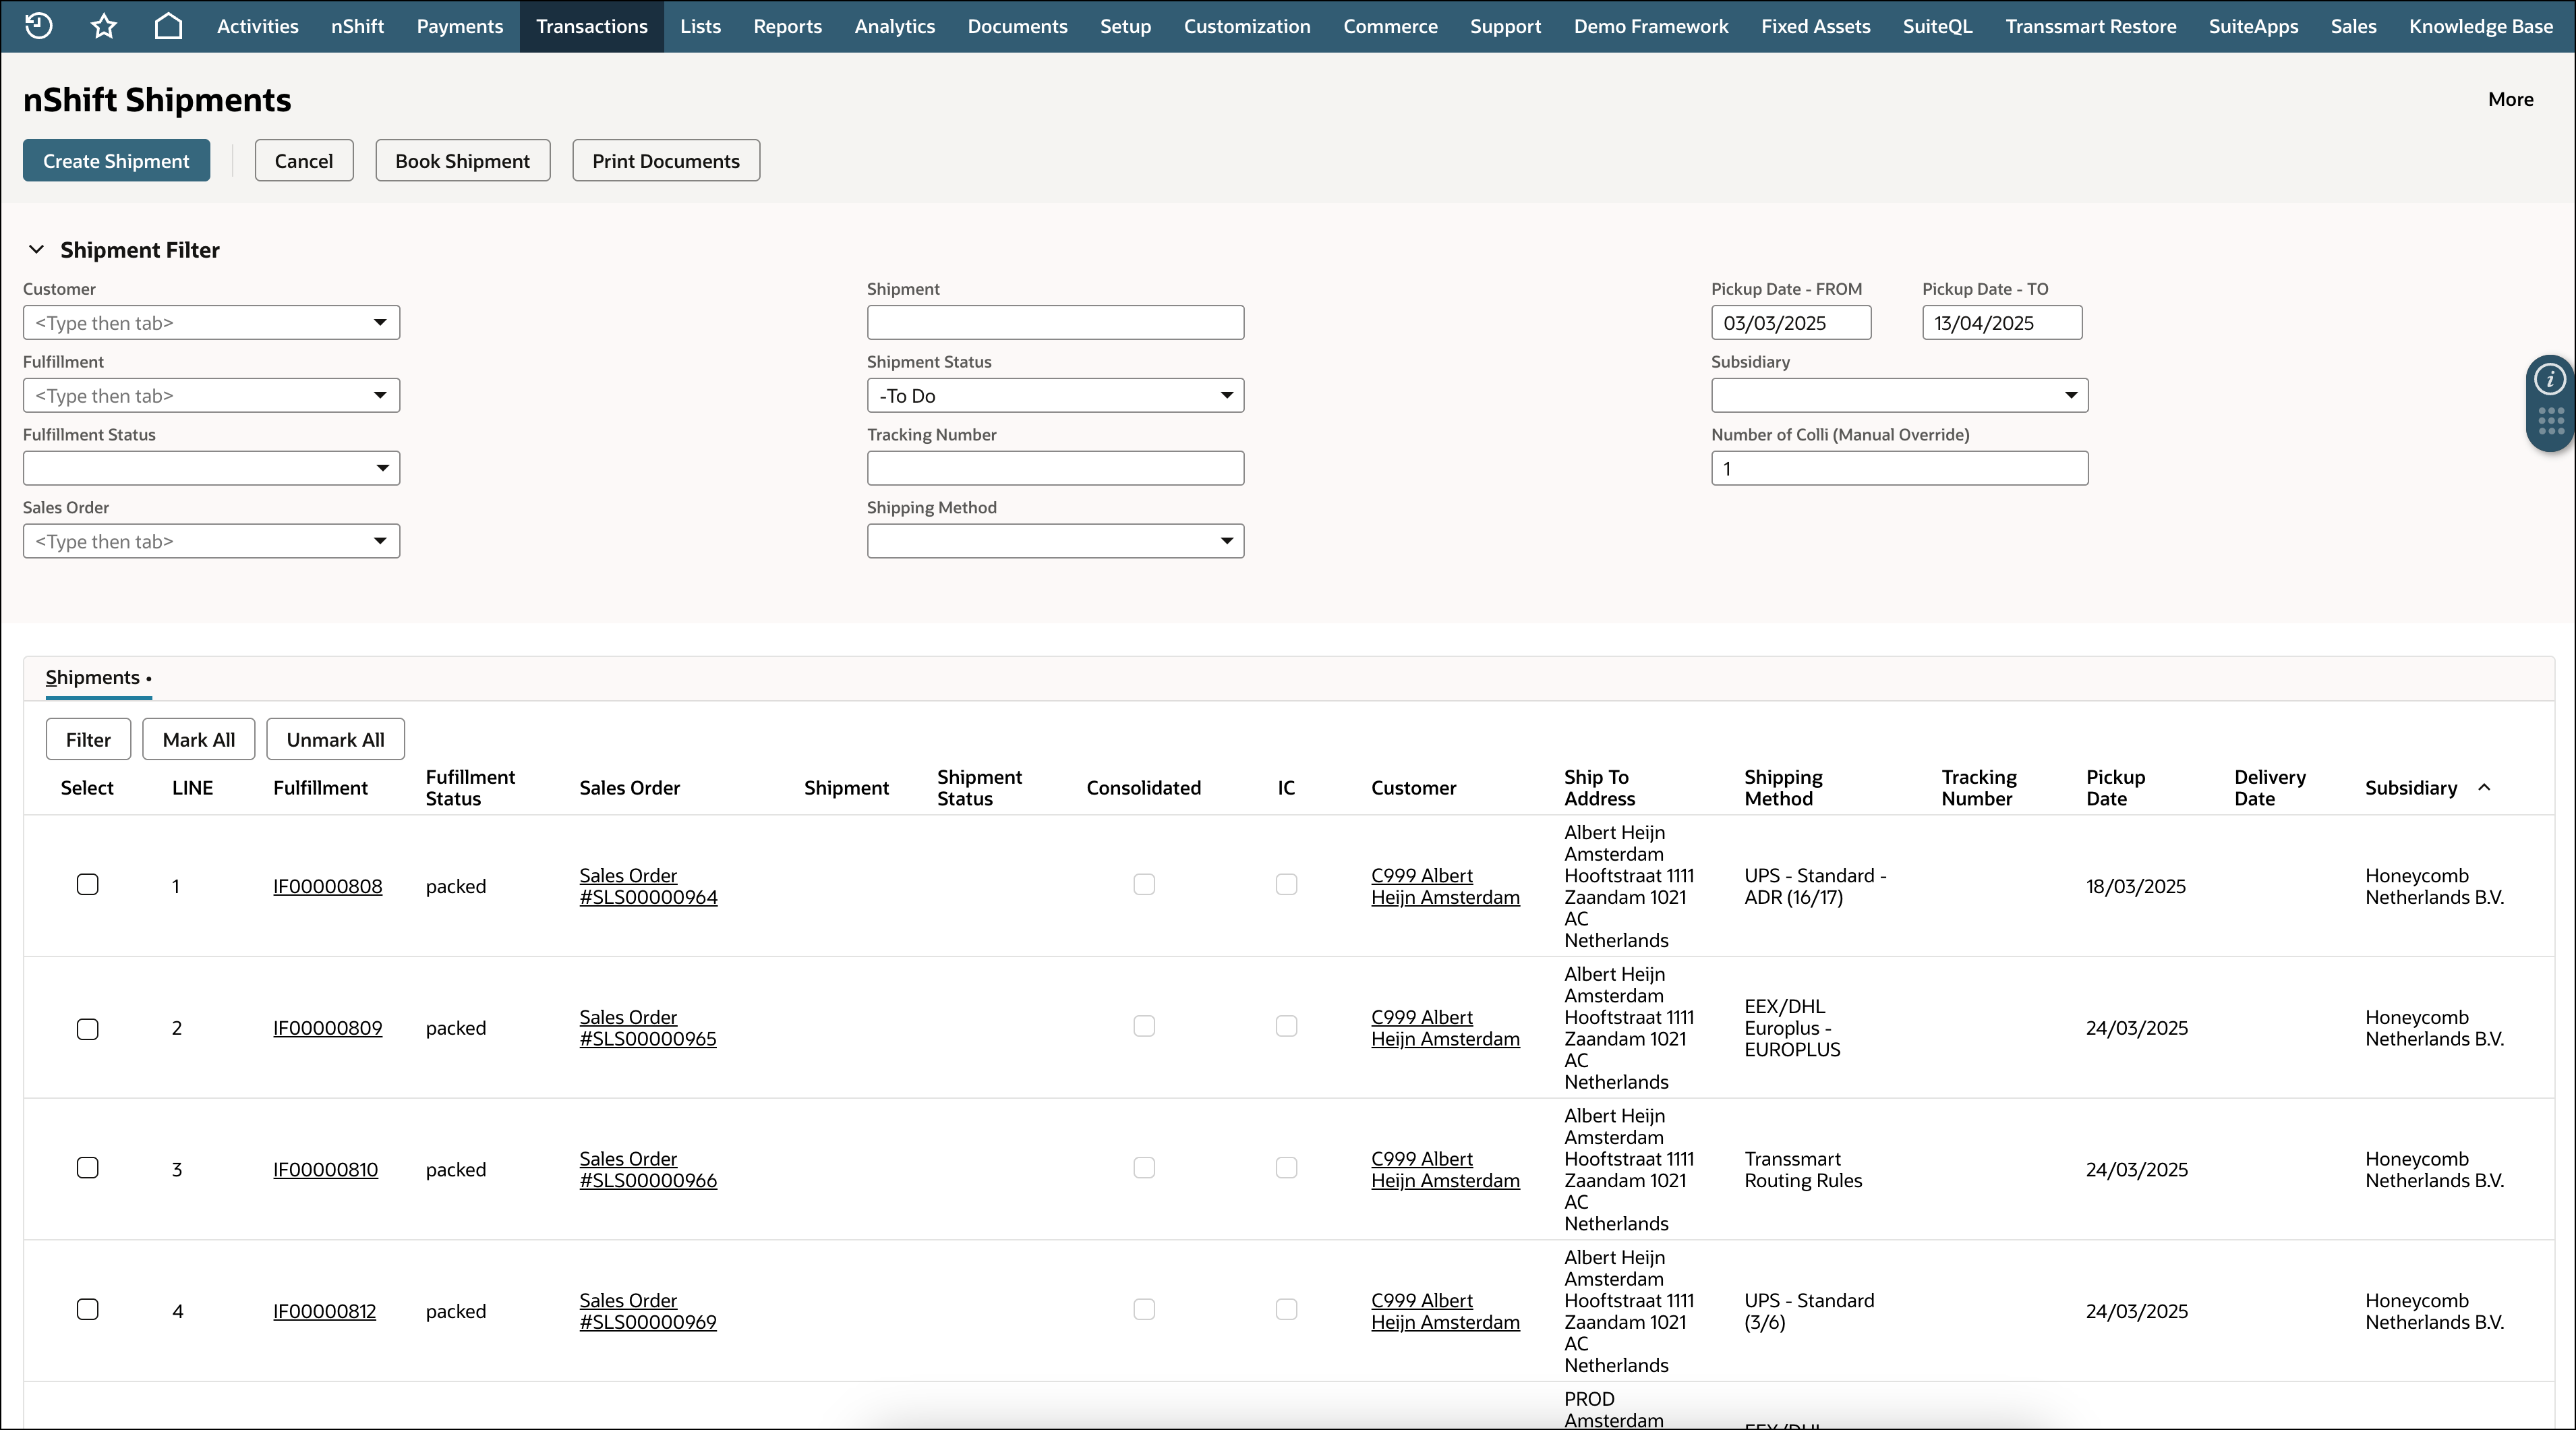2576x1430 pixels.
Task: Open the info help icon on right edge
Action: coord(2549,379)
